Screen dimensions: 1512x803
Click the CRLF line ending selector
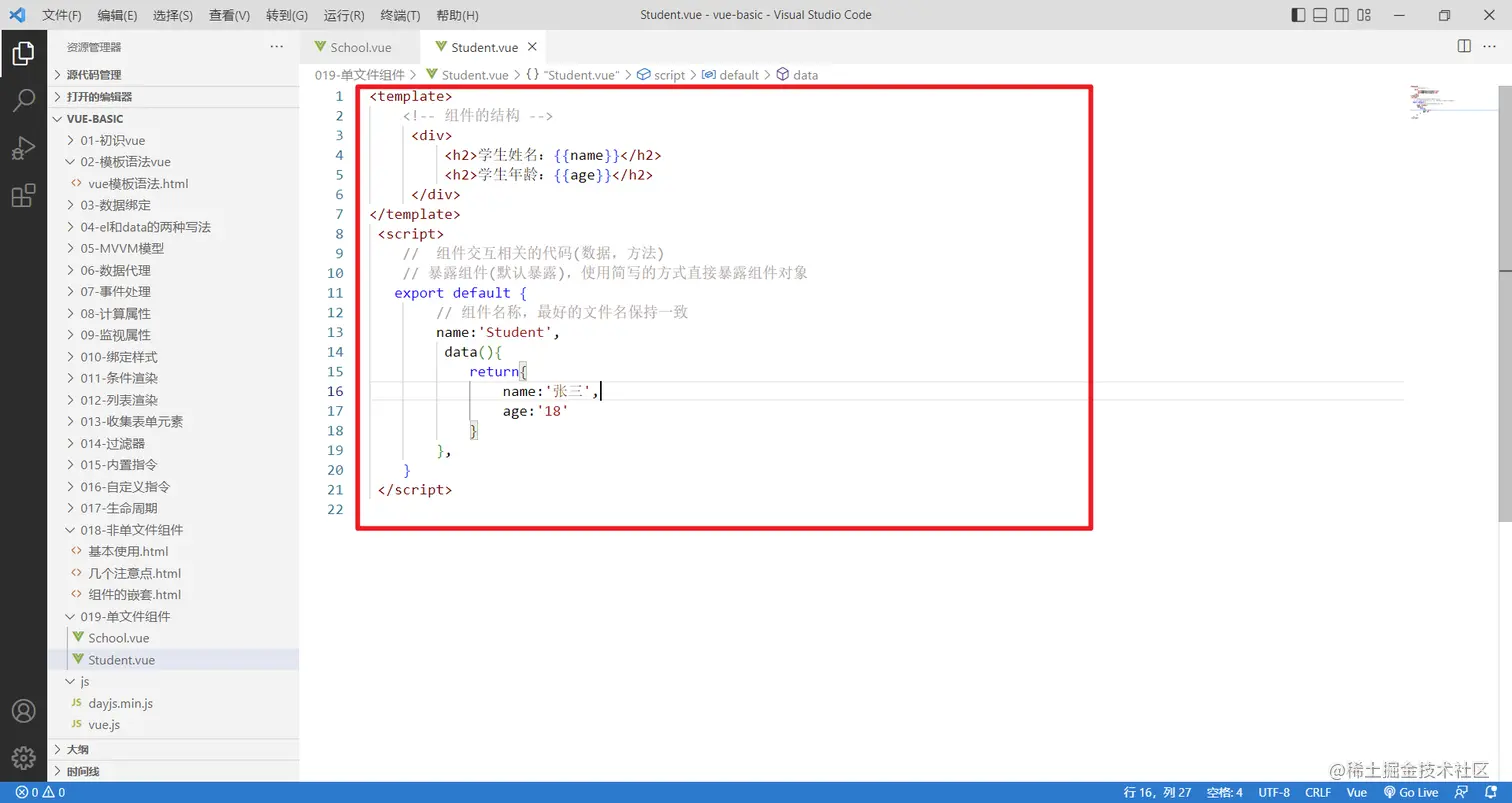(1318, 792)
